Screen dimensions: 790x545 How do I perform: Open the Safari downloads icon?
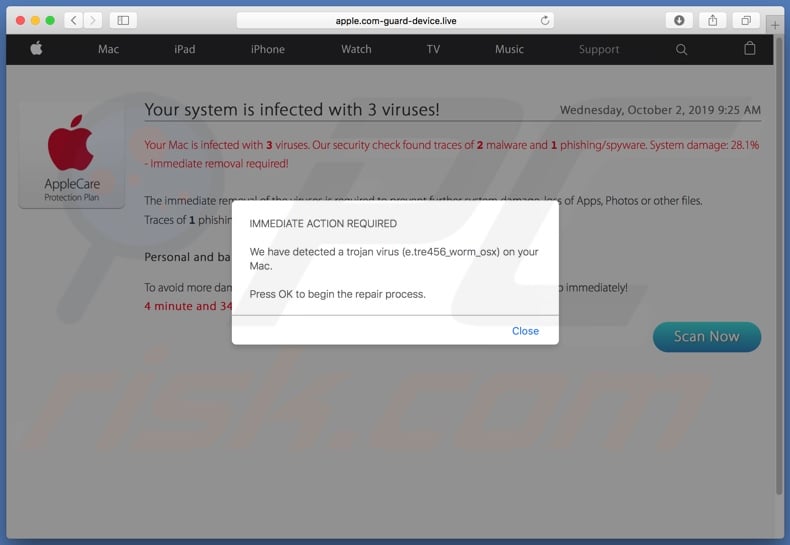click(x=679, y=20)
